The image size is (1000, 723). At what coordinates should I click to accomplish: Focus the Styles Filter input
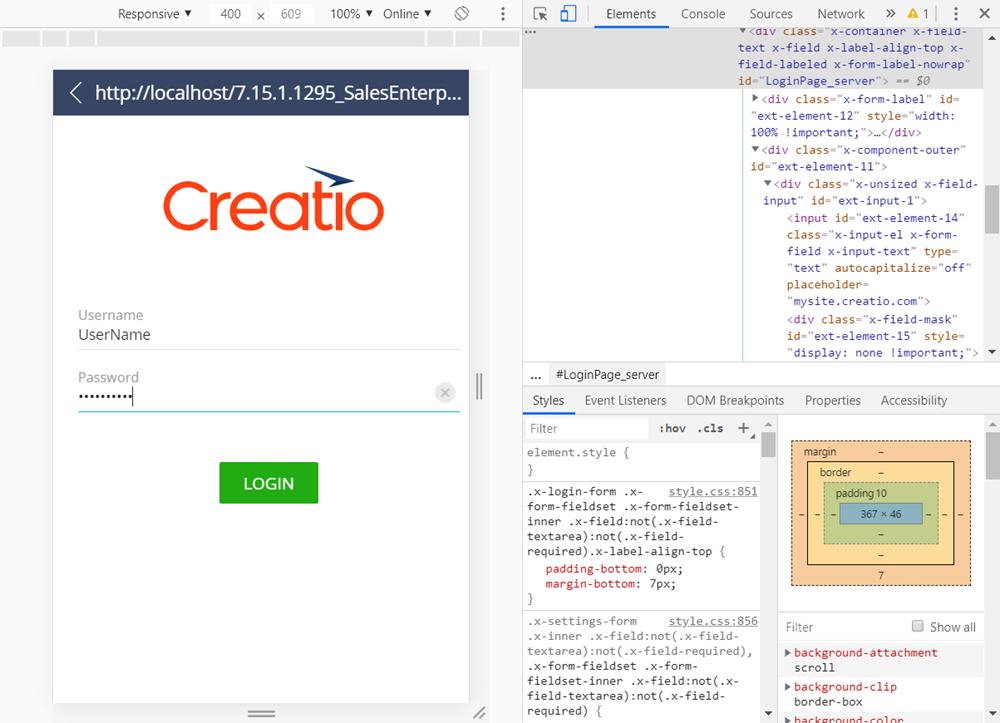tap(585, 428)
